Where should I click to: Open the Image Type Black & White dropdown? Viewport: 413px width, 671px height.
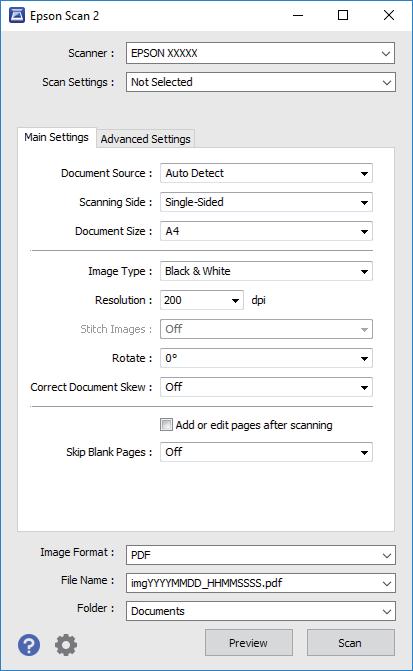tap(266, 271)
